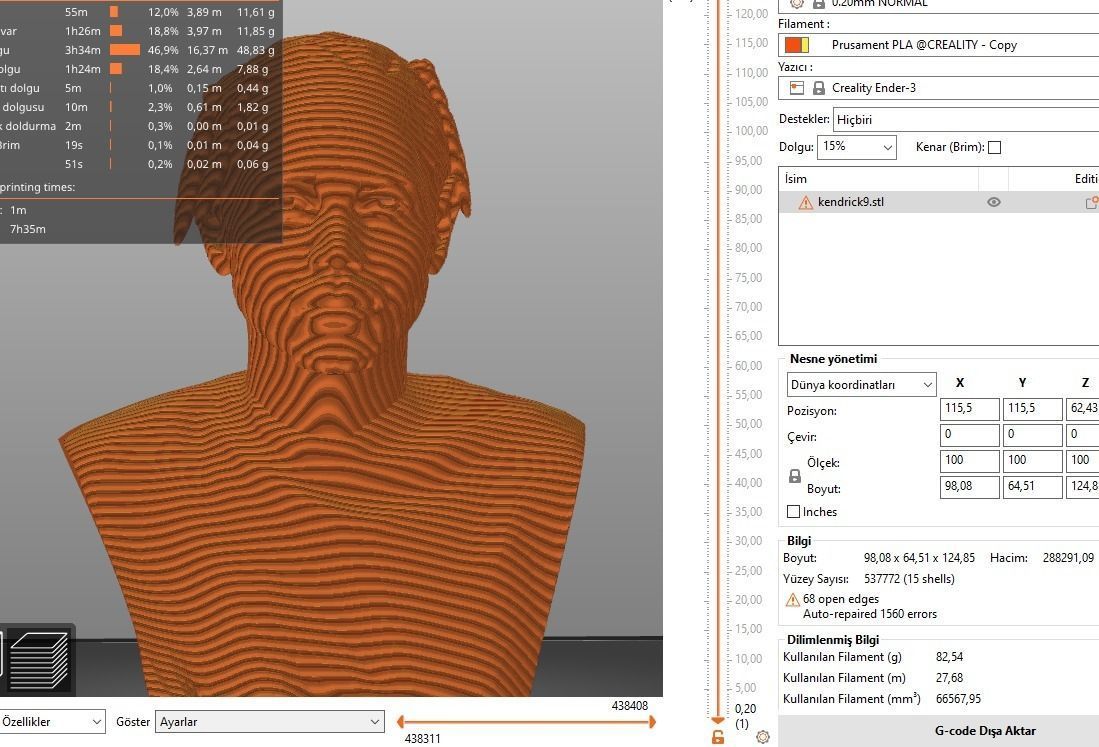The width and height of the screenshot is (1099, 747).
Task: Click the Kullanılan Filament (m) value 27,68
Action: click(949, 678)
